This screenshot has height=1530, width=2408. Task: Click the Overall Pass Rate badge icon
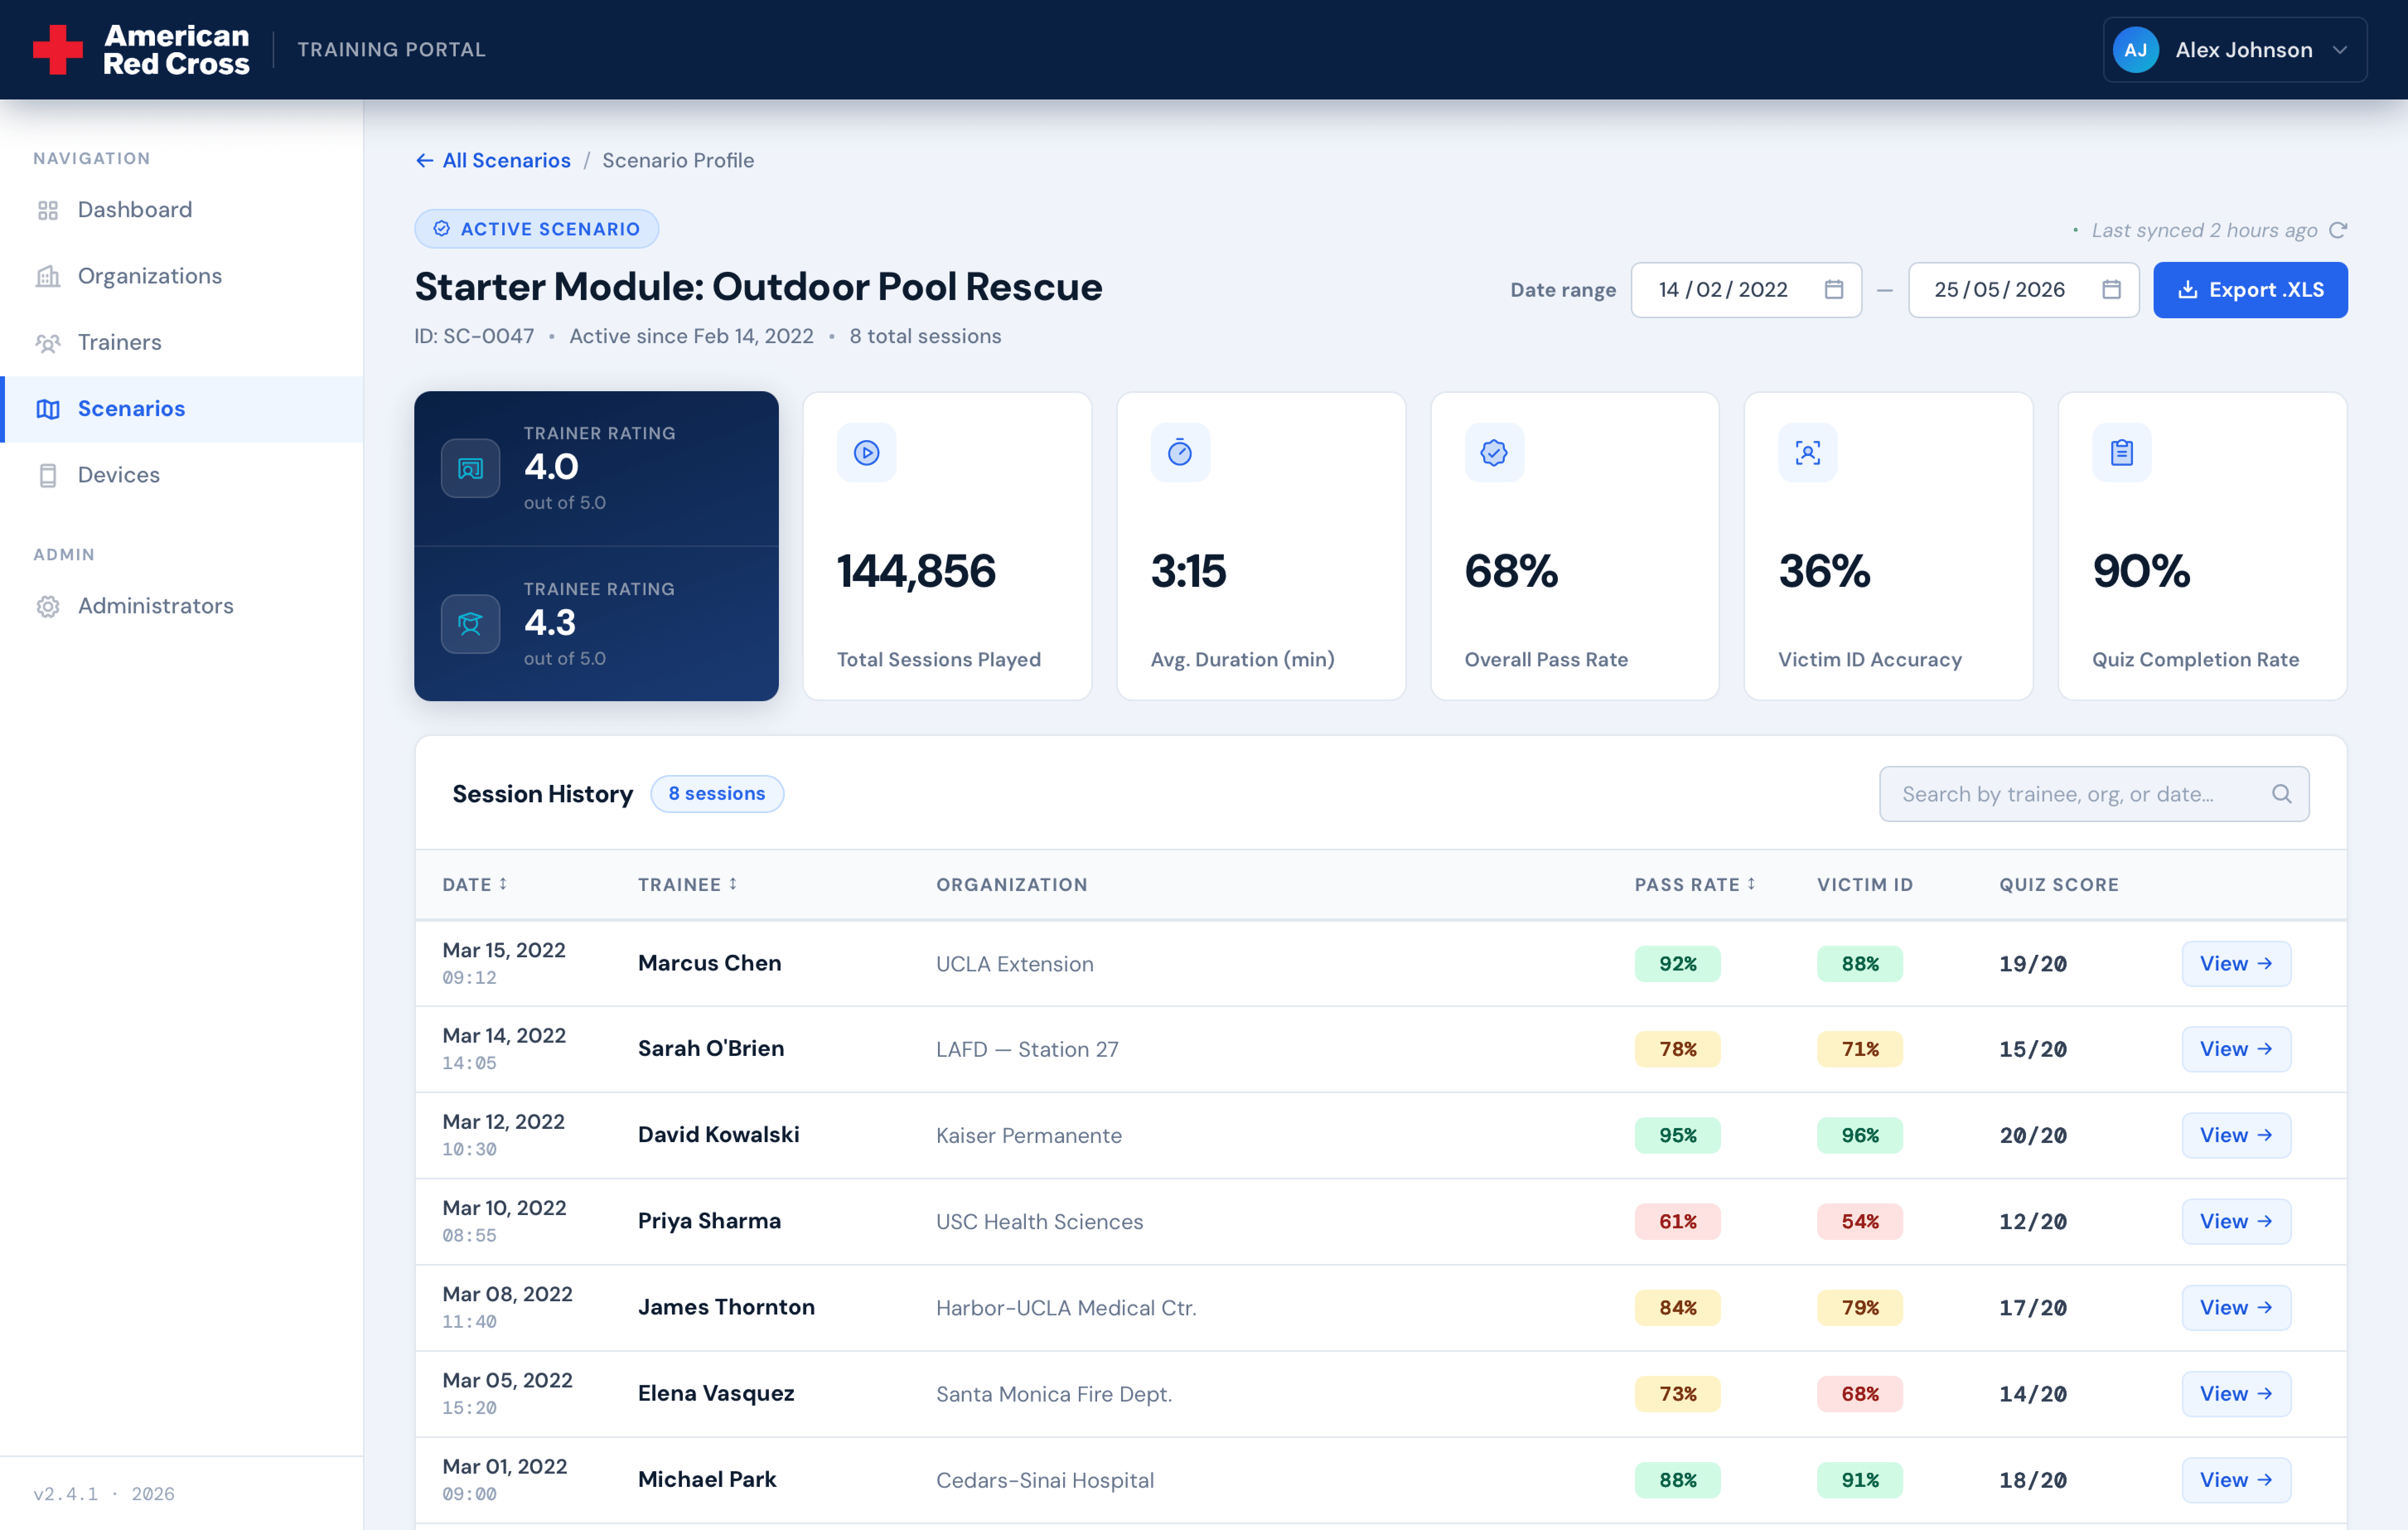[x=1494, y=453]
